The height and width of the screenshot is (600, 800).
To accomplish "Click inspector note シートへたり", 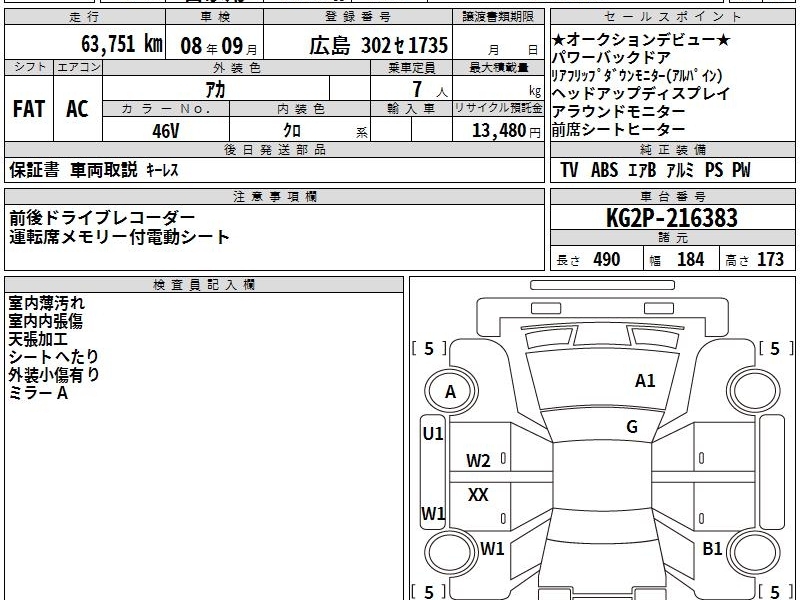I will (x=54, y=357).
